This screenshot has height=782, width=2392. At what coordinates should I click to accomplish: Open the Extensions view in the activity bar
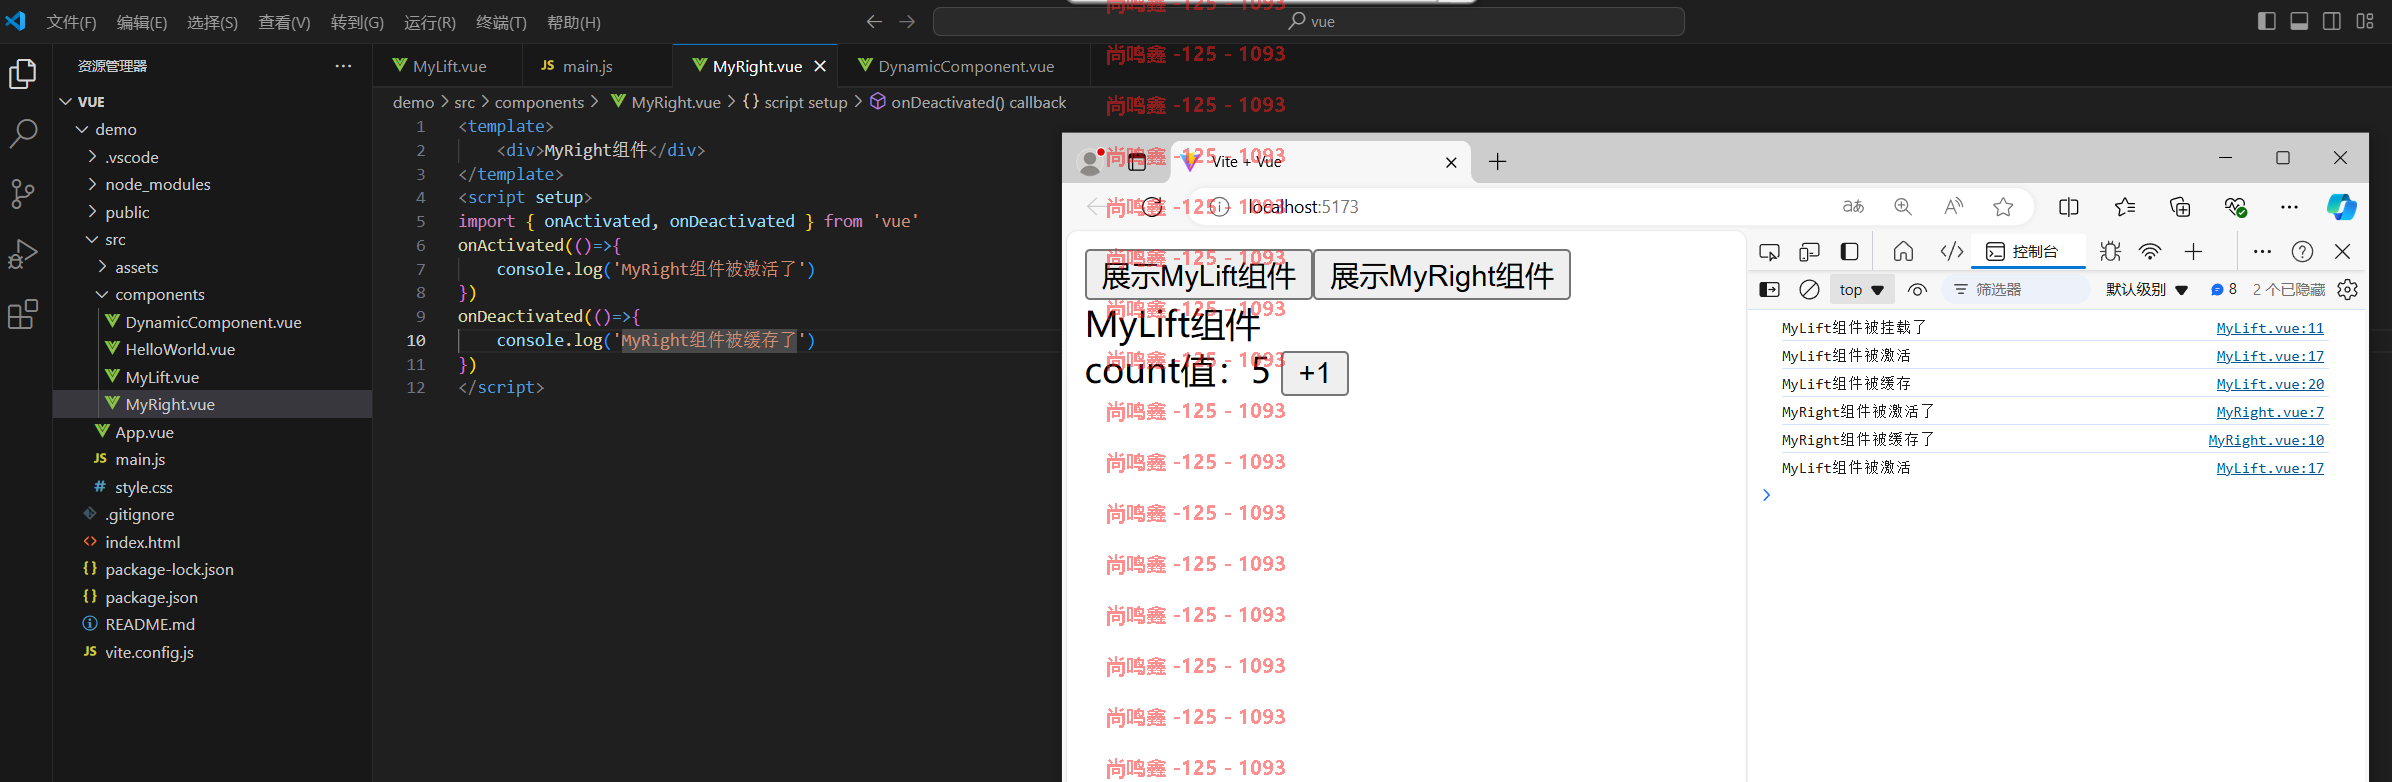tap(23, 315)
